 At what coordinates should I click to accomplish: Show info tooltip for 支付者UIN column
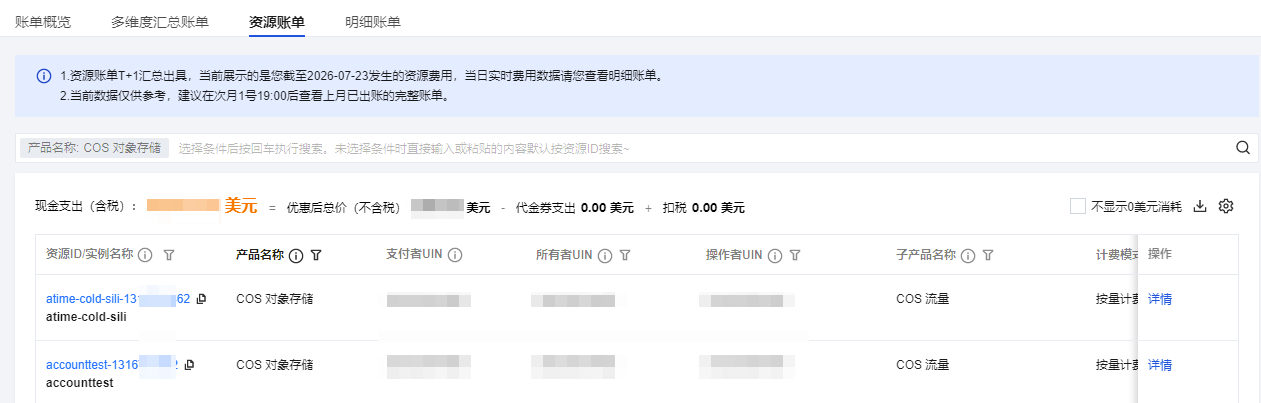pyautogui.click(x=455, y=256)
